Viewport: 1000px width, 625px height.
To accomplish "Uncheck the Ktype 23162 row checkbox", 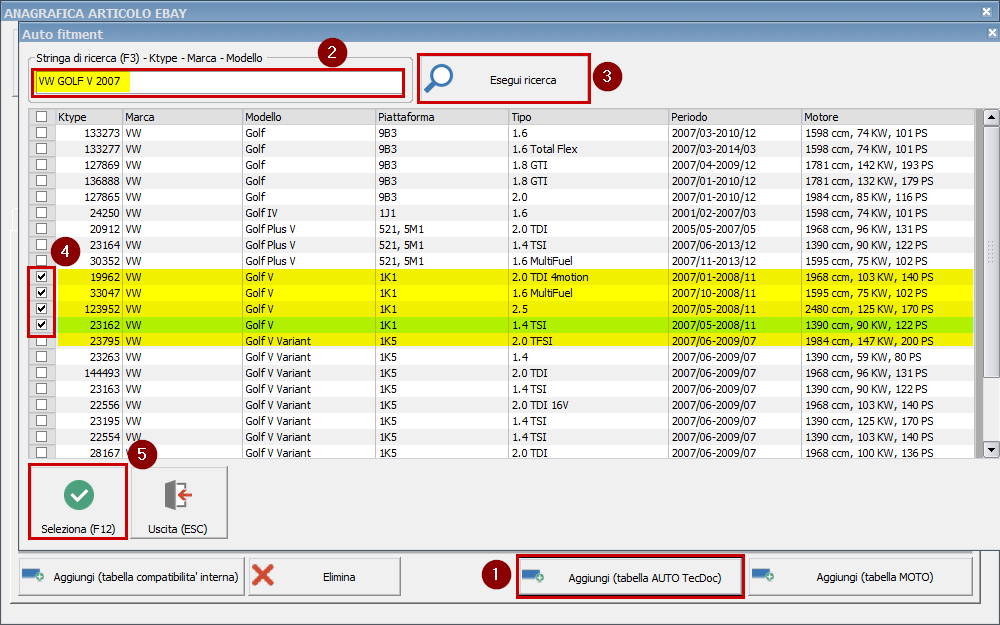I will 41,325.
